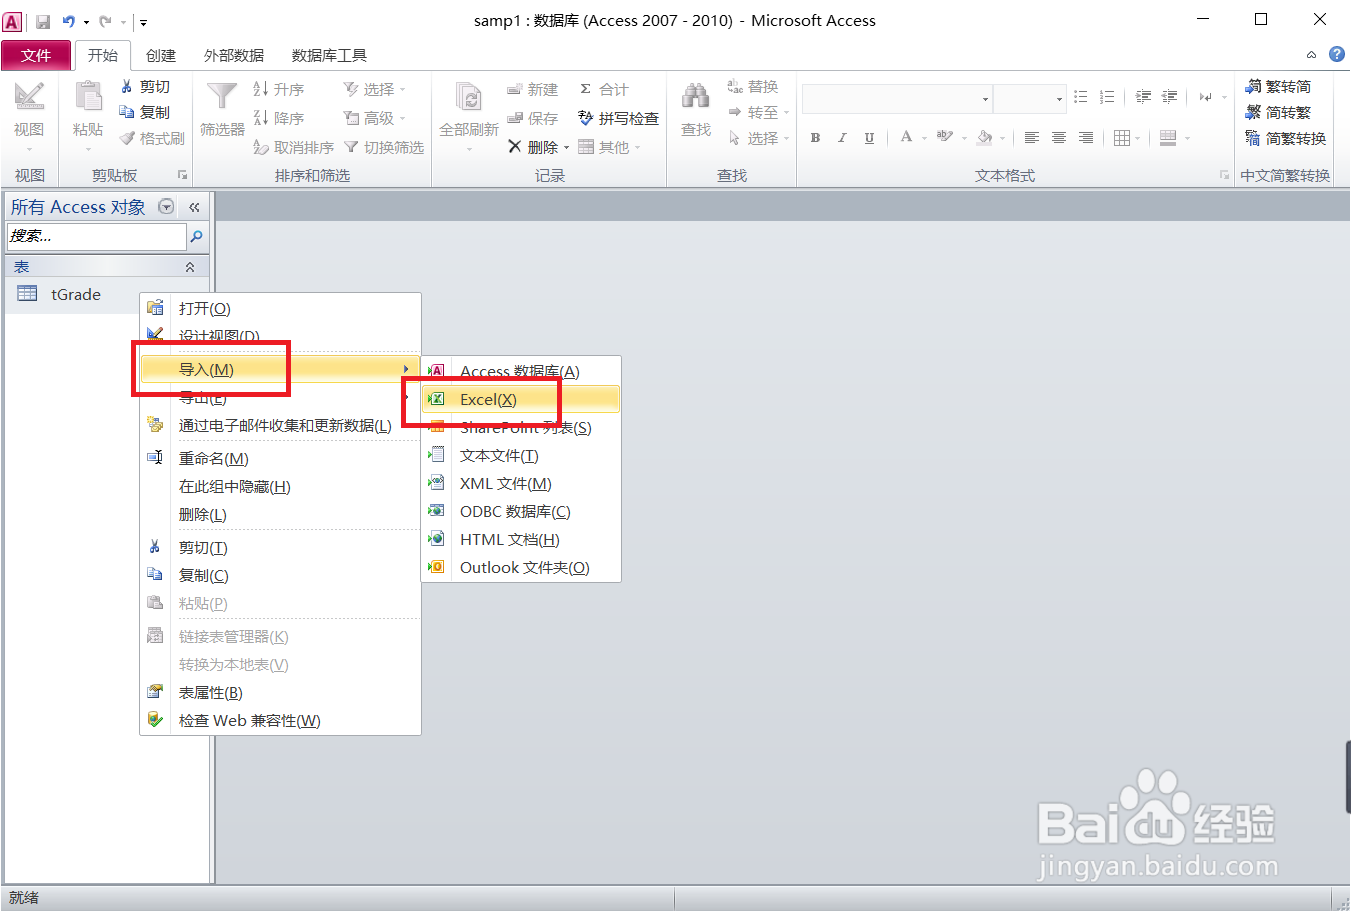Collapse navigation pane with shutter bar button
This screenshot has width=1351, height=912.
coord(194,207)
